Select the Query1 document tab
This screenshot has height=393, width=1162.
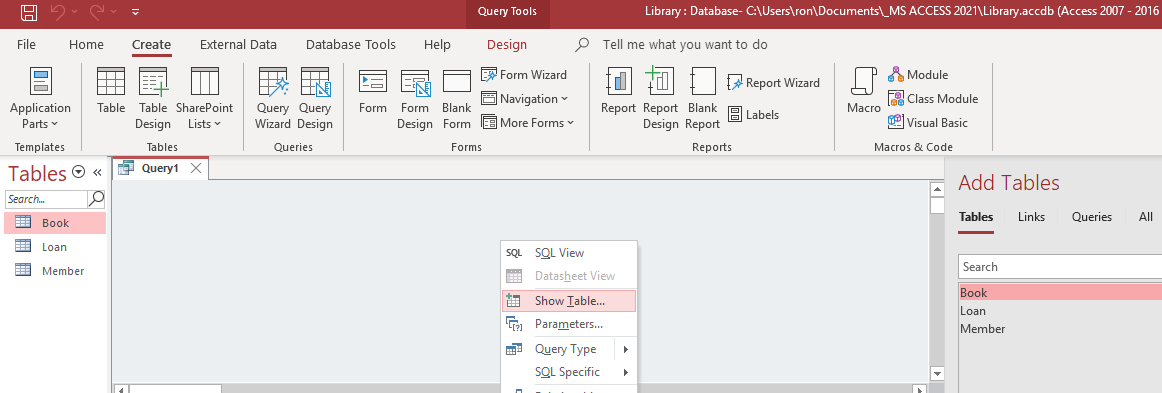click(x=160, y=168)
